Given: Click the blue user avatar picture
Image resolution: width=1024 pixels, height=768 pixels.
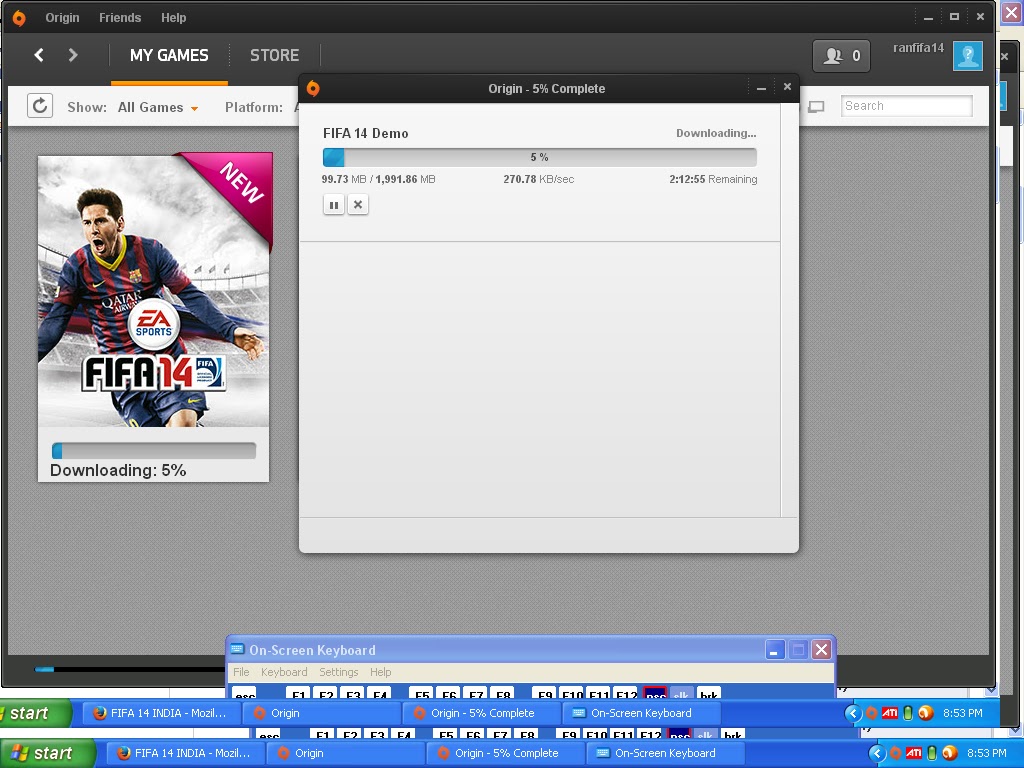Looking at the screenshot, I should [x=968, y=56].
